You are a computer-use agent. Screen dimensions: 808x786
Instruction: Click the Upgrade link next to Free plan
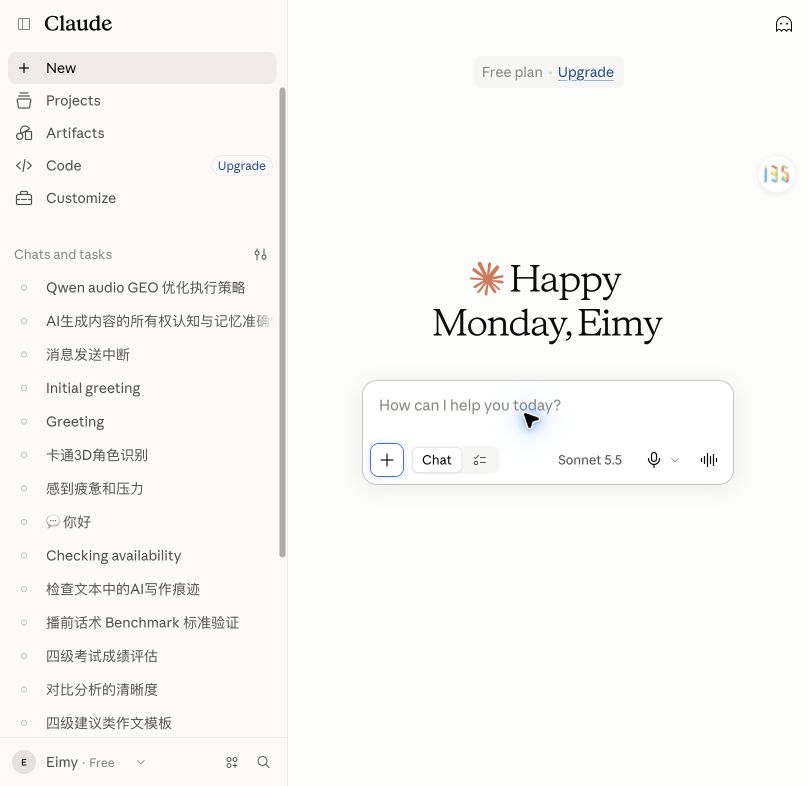coord(585,72)
